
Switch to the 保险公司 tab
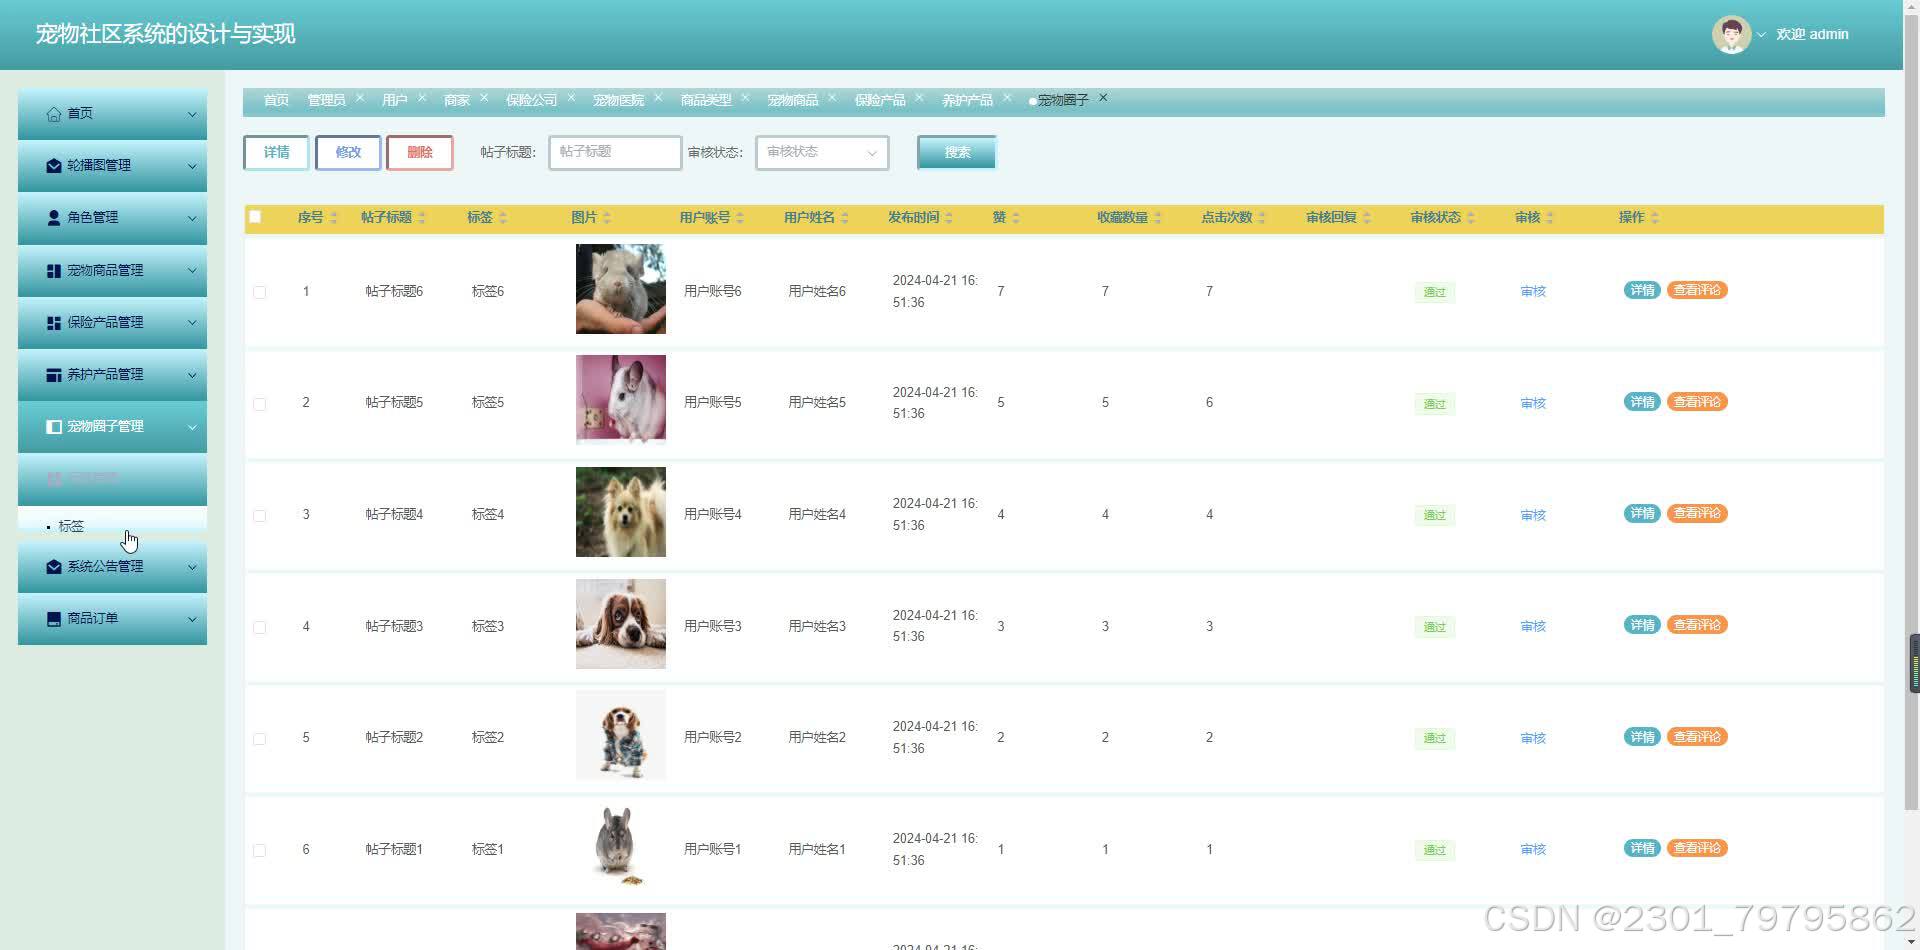coord(531,100)
